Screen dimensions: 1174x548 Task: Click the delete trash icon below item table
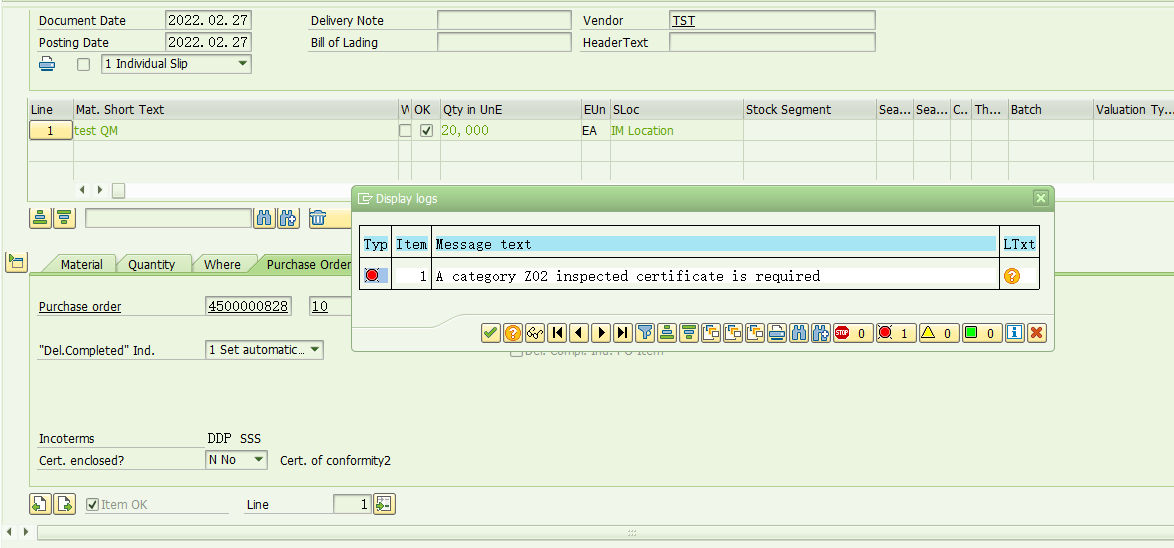[317, 218]
